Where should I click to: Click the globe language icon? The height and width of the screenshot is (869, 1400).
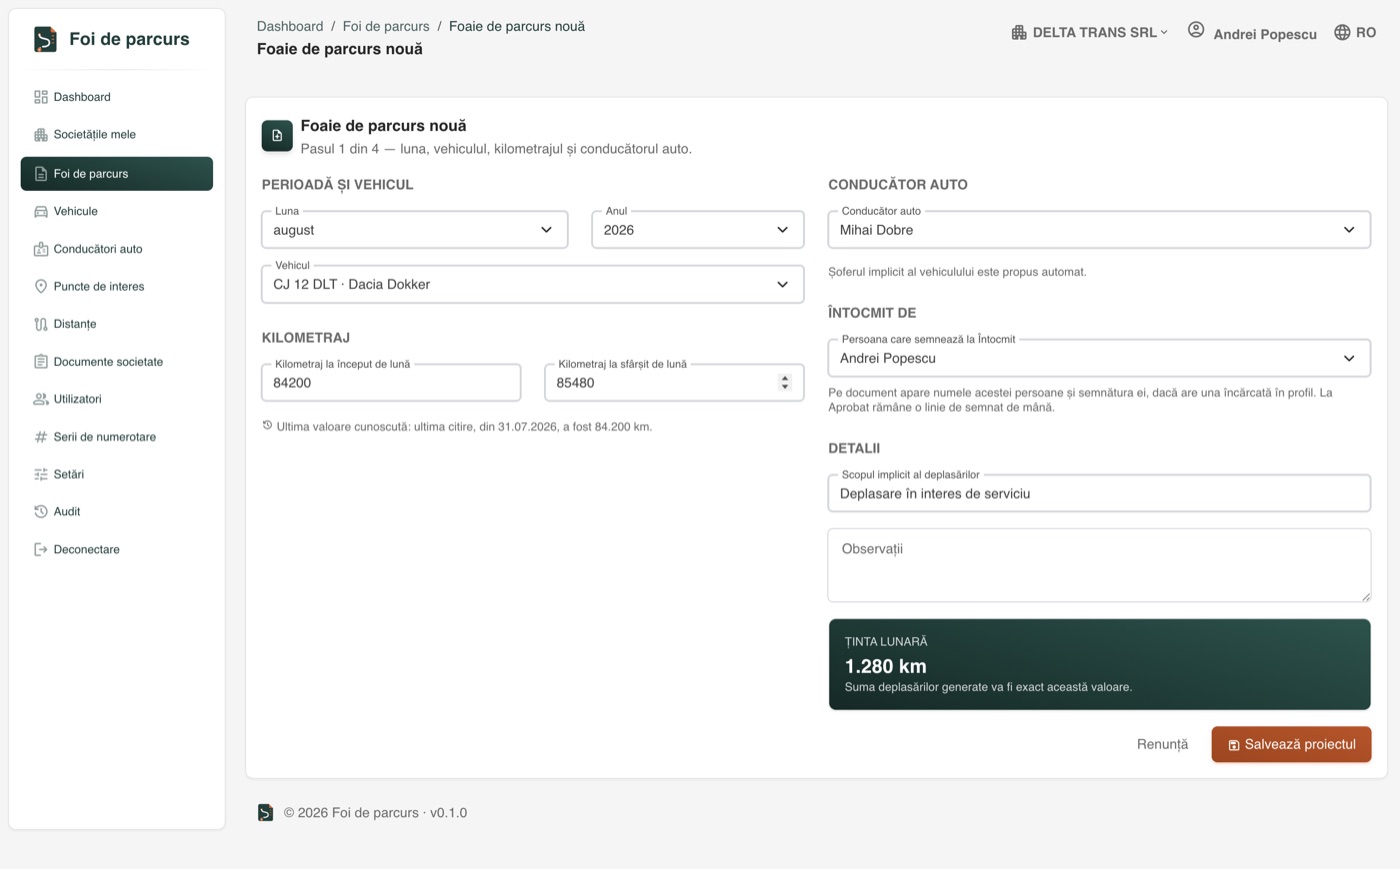tap(1342, 33)
